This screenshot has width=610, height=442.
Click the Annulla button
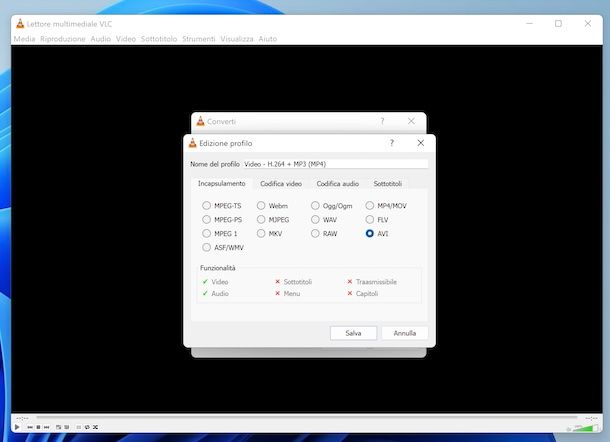click(x=405, y=333)
